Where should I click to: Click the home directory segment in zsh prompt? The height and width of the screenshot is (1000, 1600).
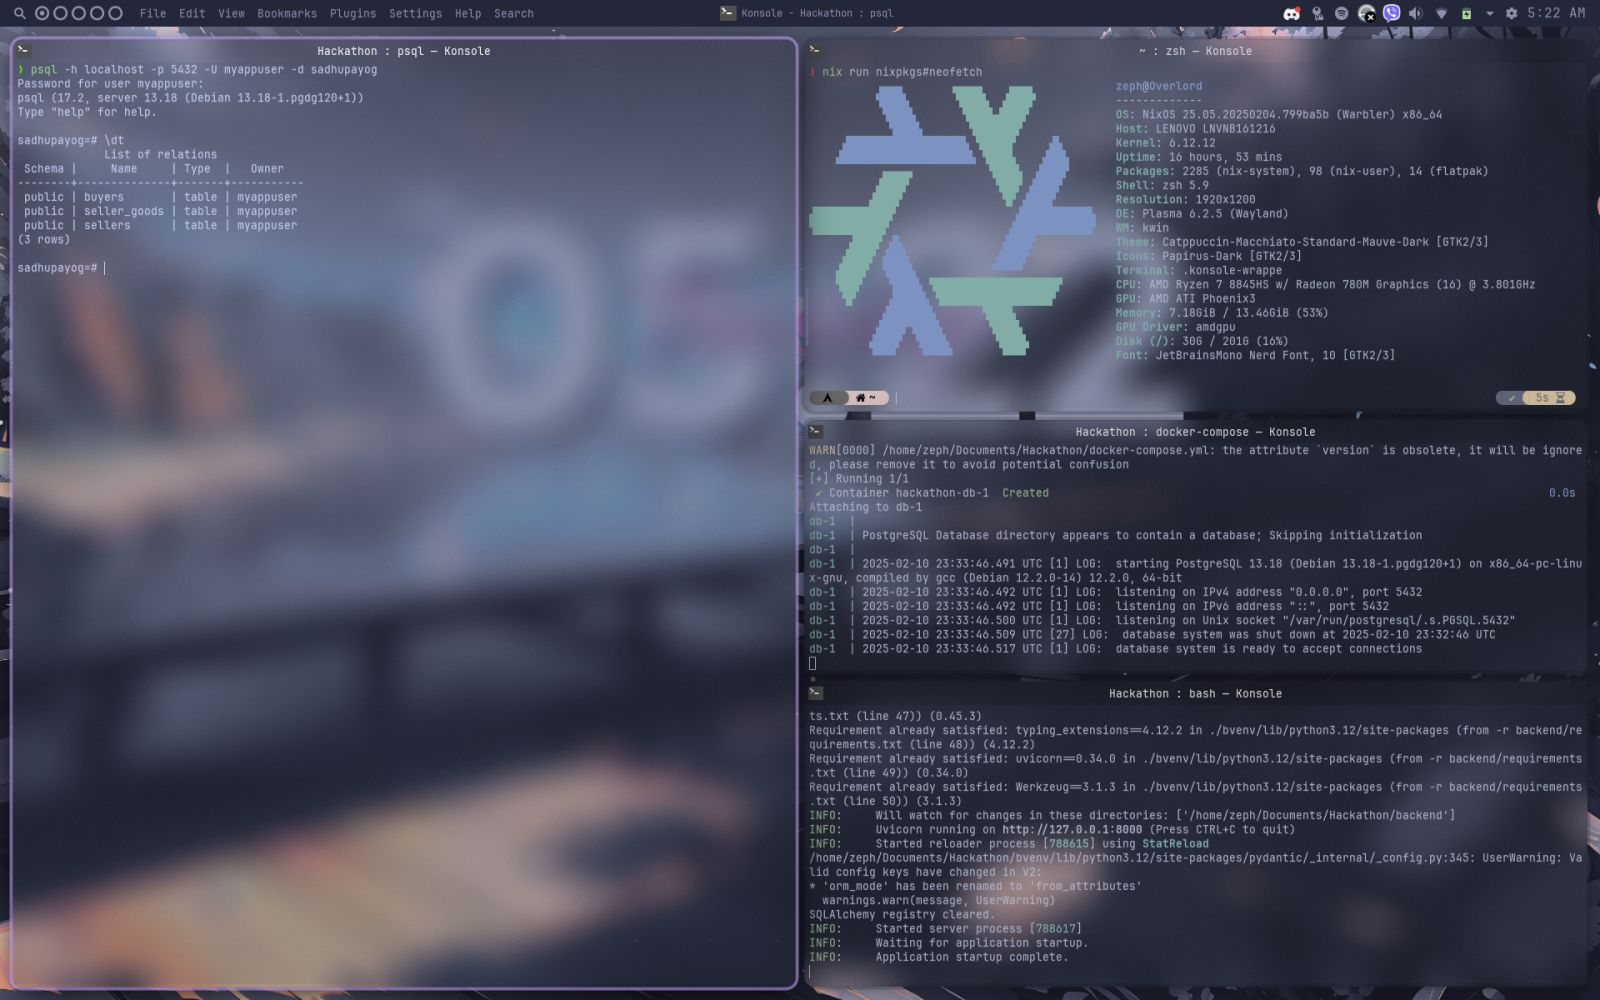tap(866, 398)
